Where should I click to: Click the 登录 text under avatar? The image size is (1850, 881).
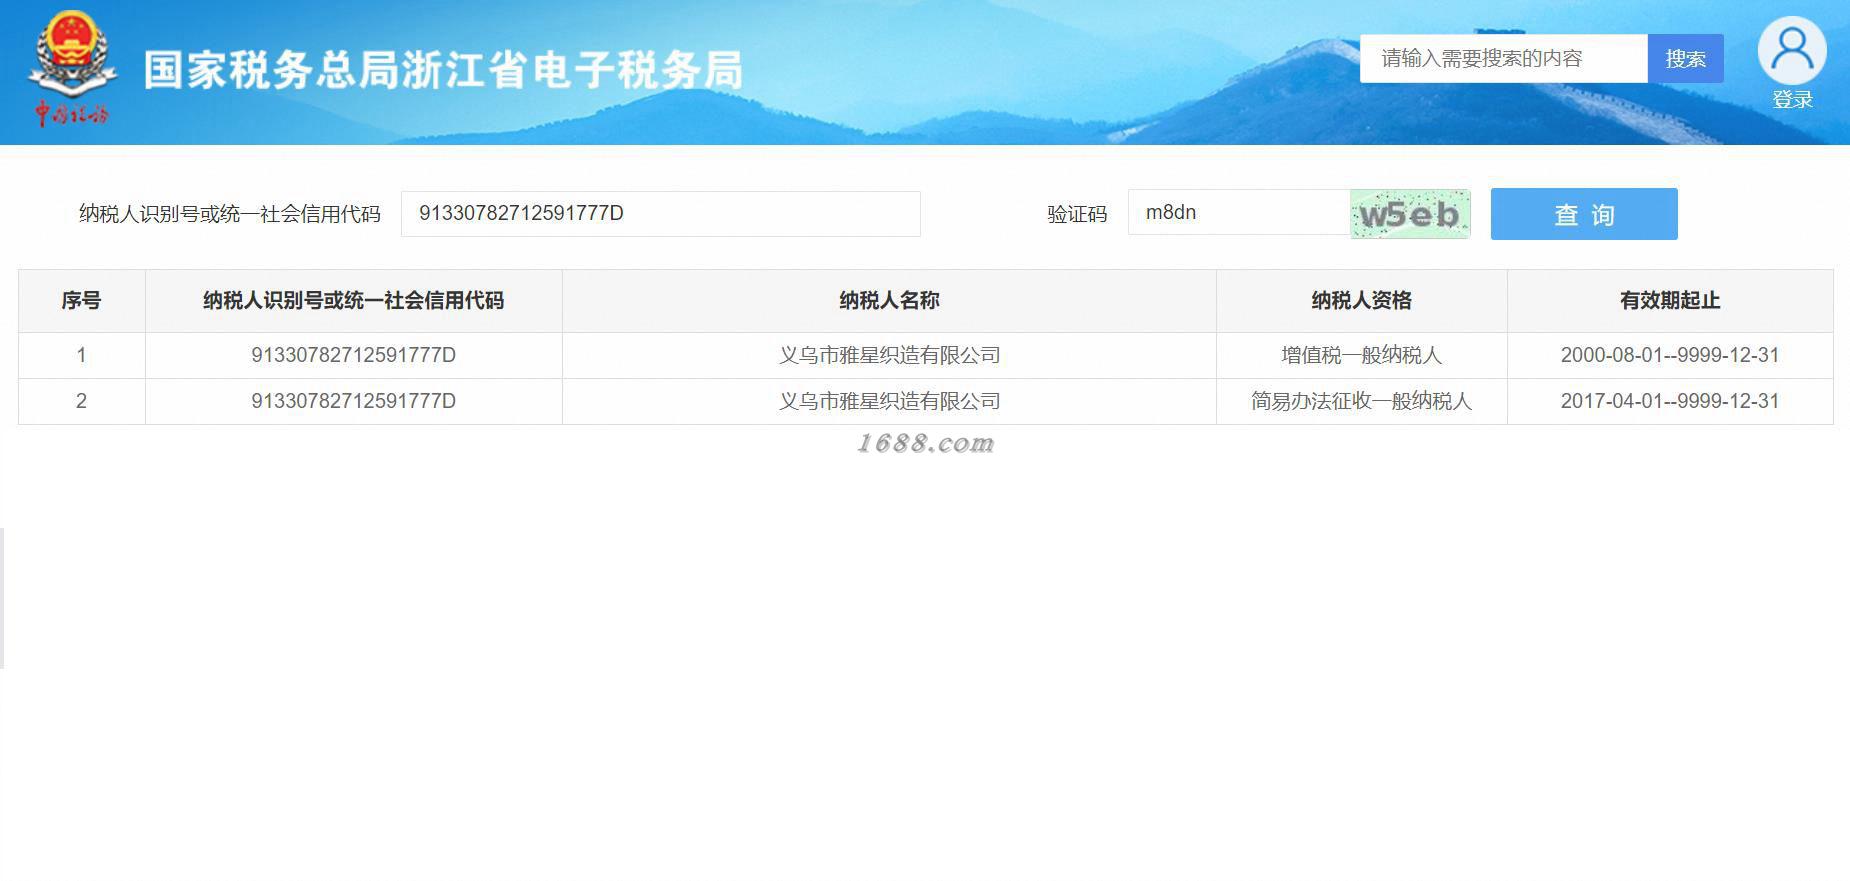coord(1792,100)
